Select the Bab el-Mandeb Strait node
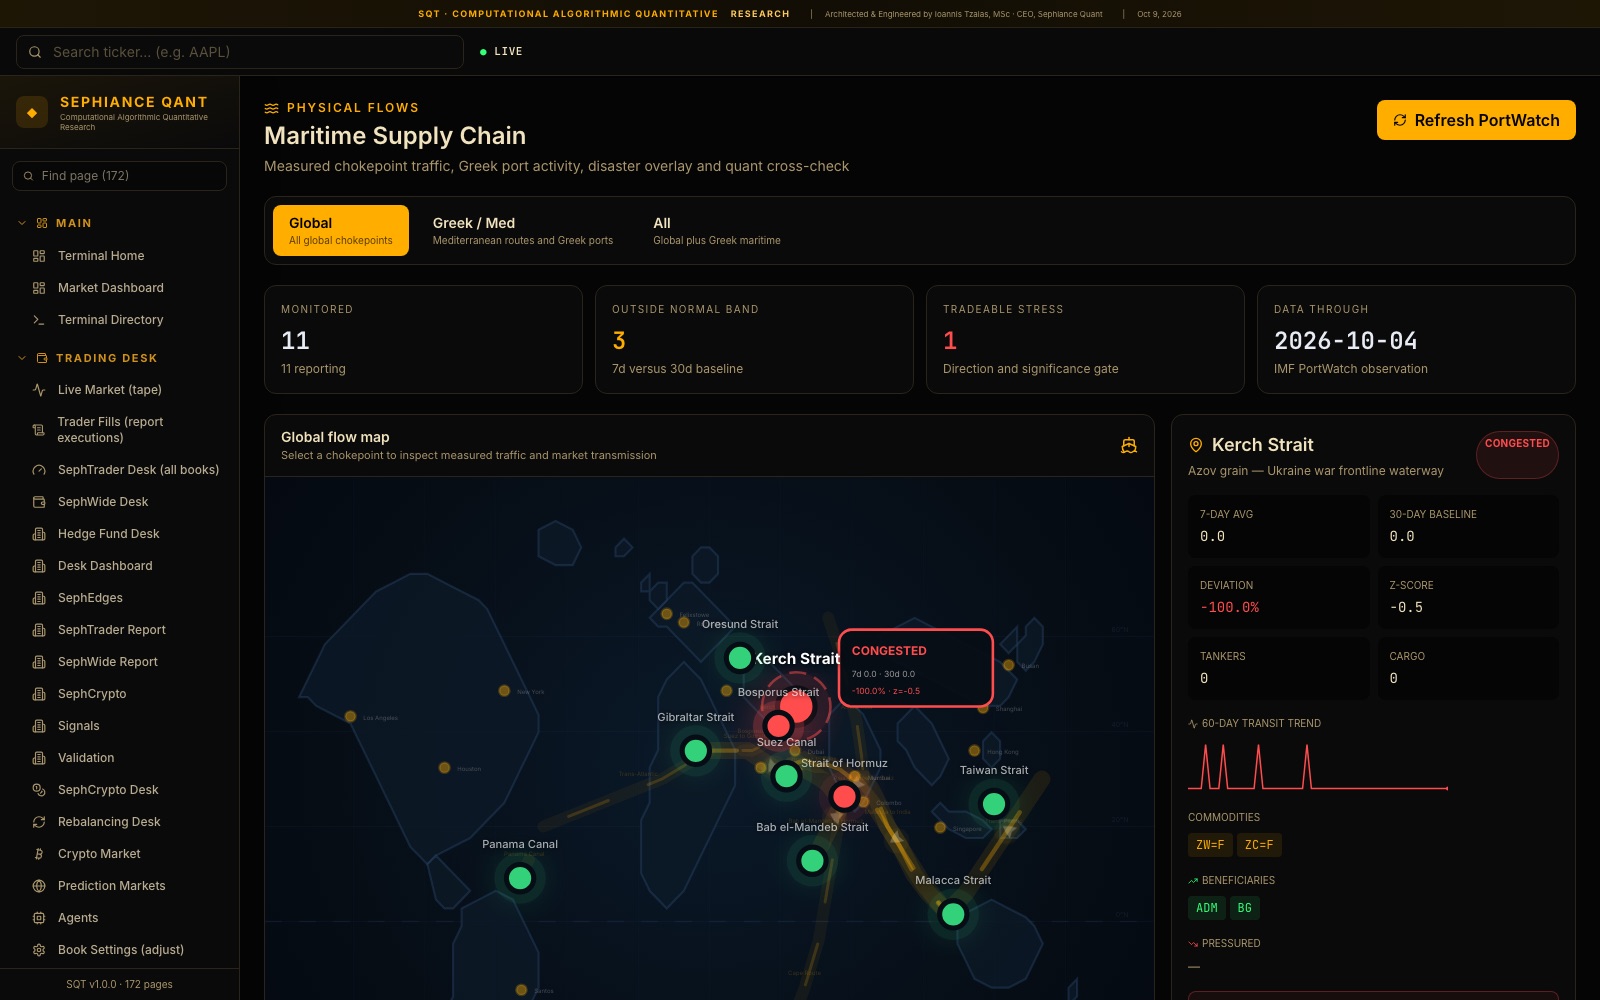Screen dimensions: 1600x1000 813,860
